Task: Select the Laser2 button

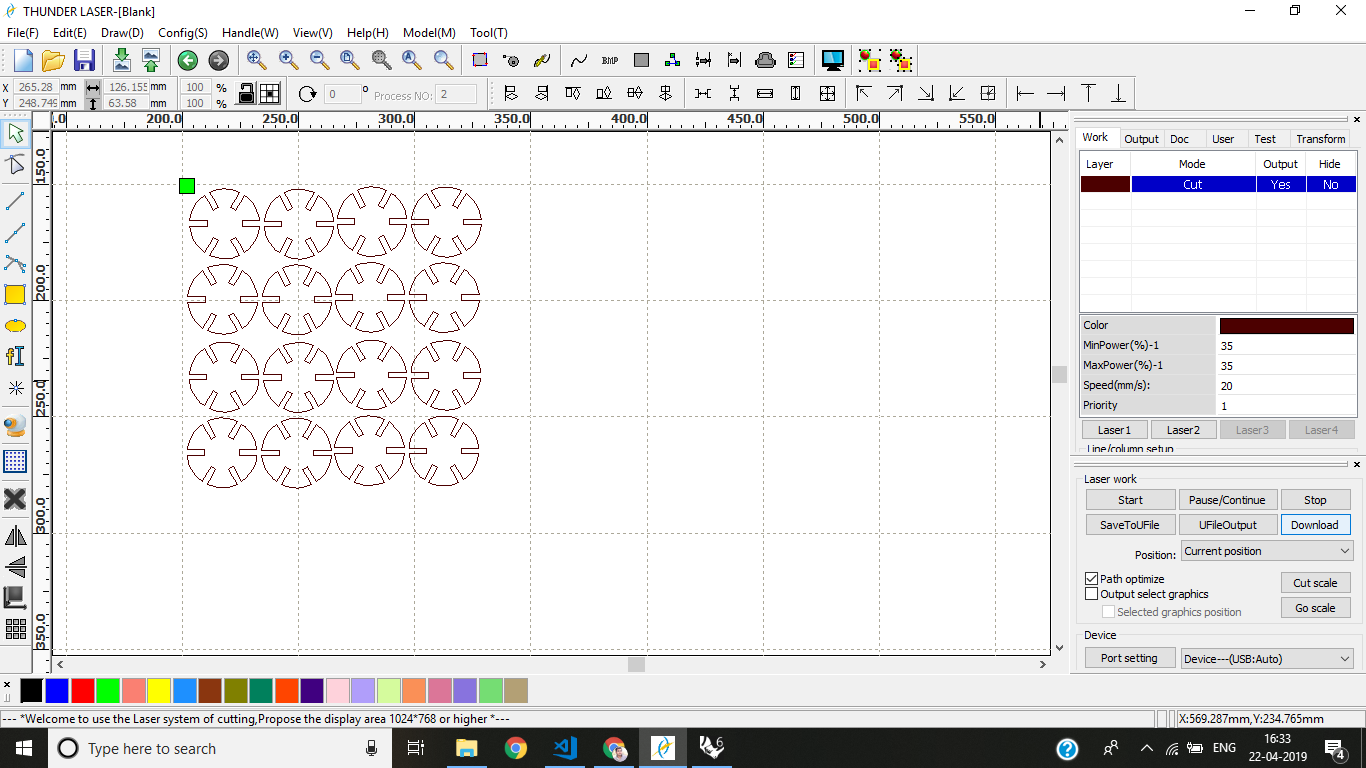Action: coord(1183,430)
